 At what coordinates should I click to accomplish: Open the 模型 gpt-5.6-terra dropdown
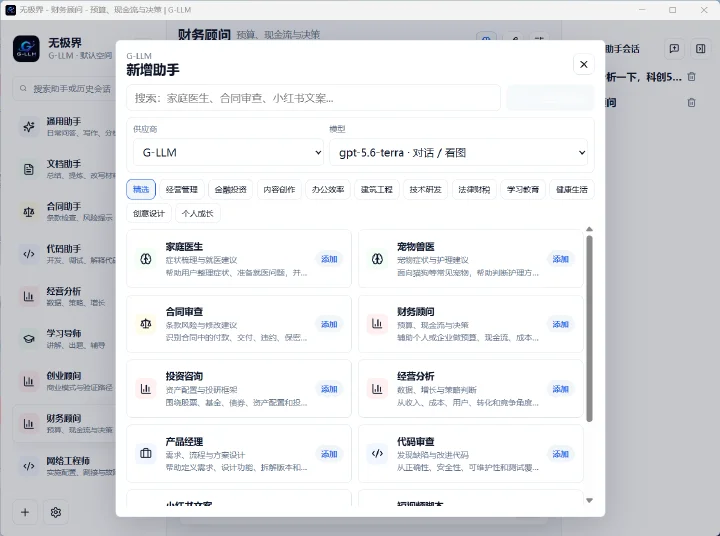tap(459, 152)
